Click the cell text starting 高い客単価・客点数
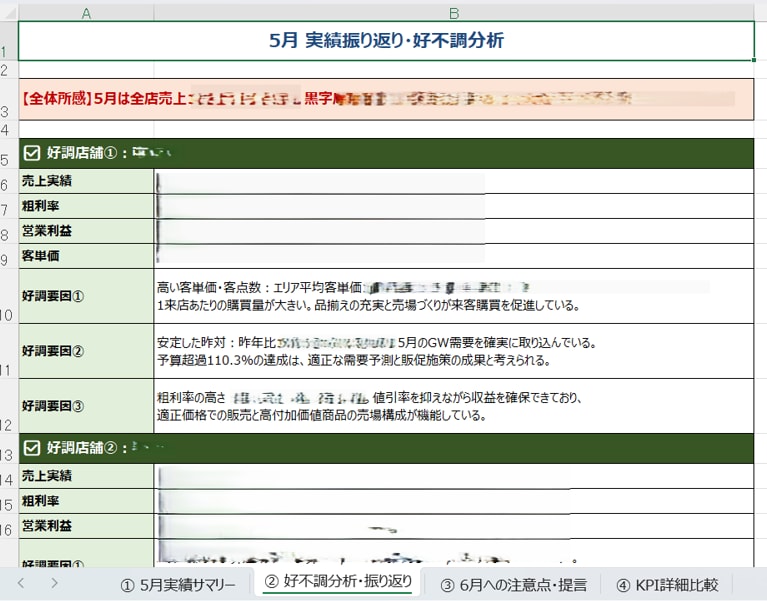Screen dimensions: 767x601 tap(368, 296)
